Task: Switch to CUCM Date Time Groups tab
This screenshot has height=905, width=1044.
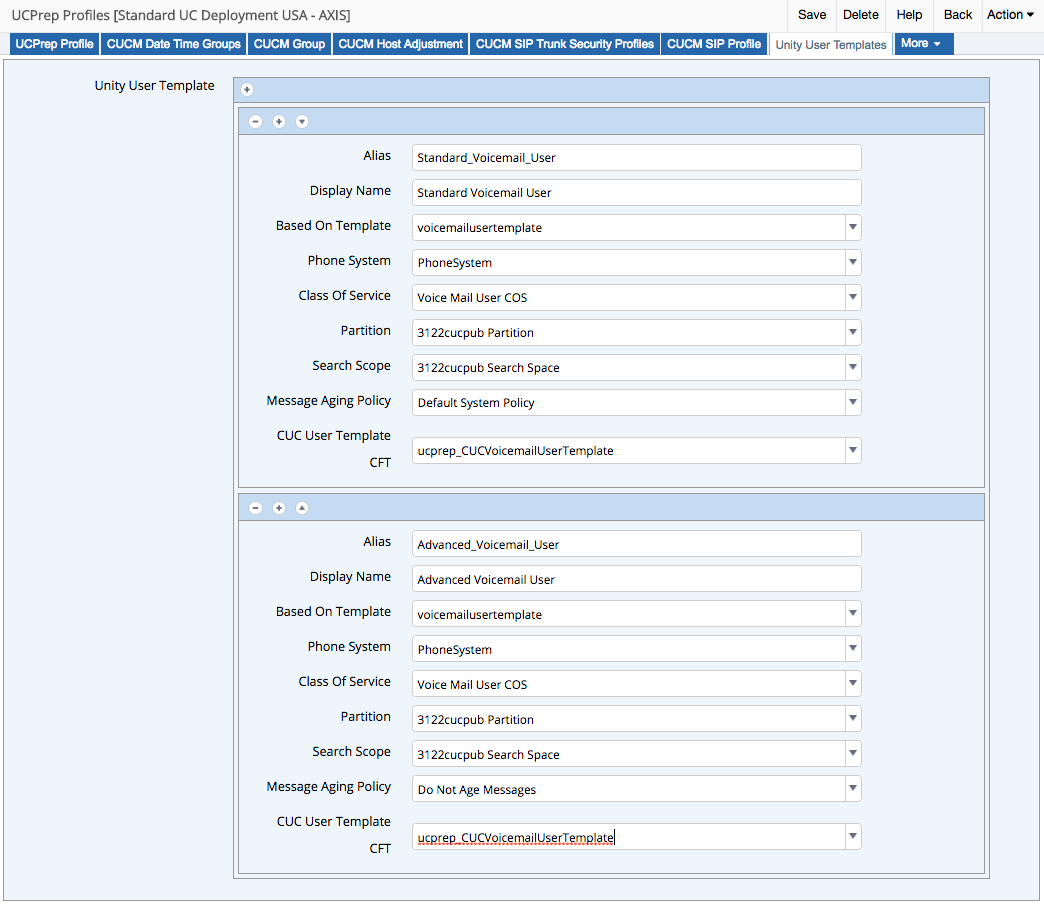Action: (x=174, y=44)
